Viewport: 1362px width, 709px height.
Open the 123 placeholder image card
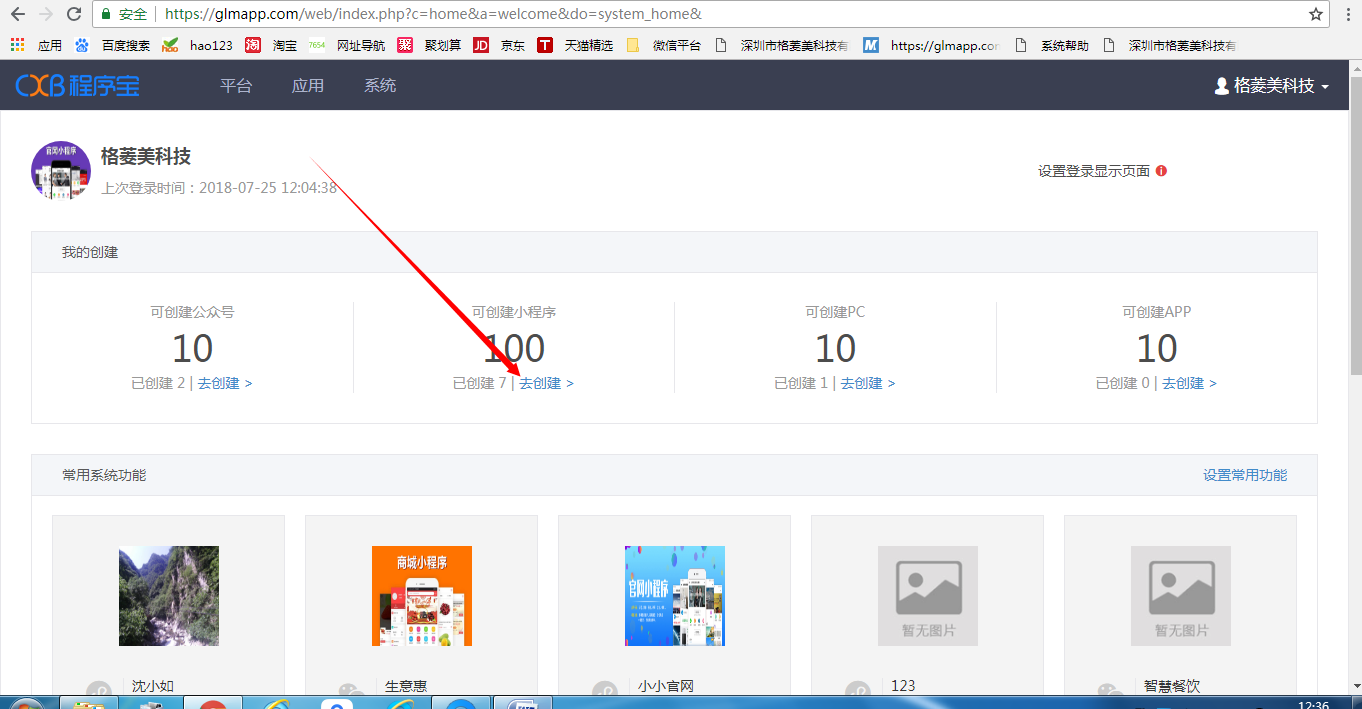[x=928, y=596]
